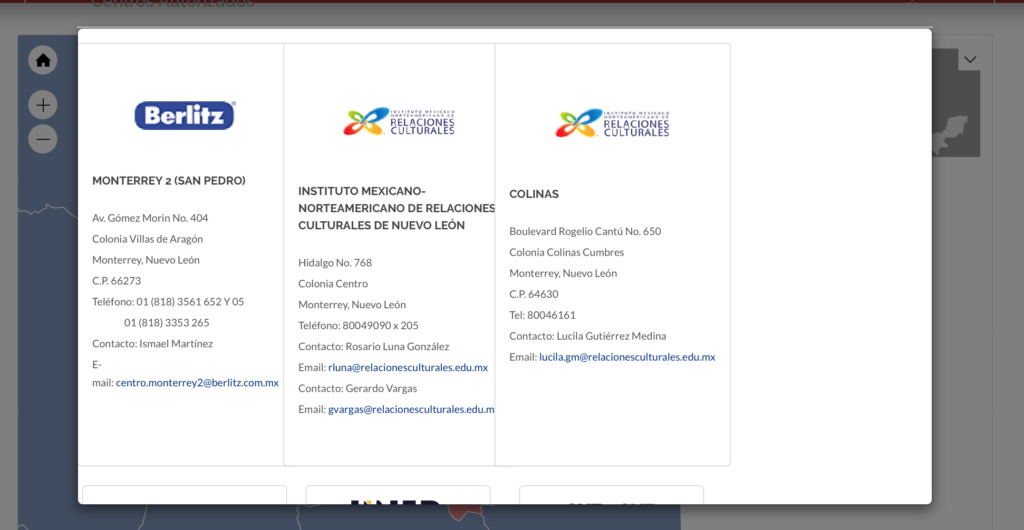Screen dimensions: 1024x530
Task: Click phone 01 (818) 3353 265
Action: pos(167,322)
